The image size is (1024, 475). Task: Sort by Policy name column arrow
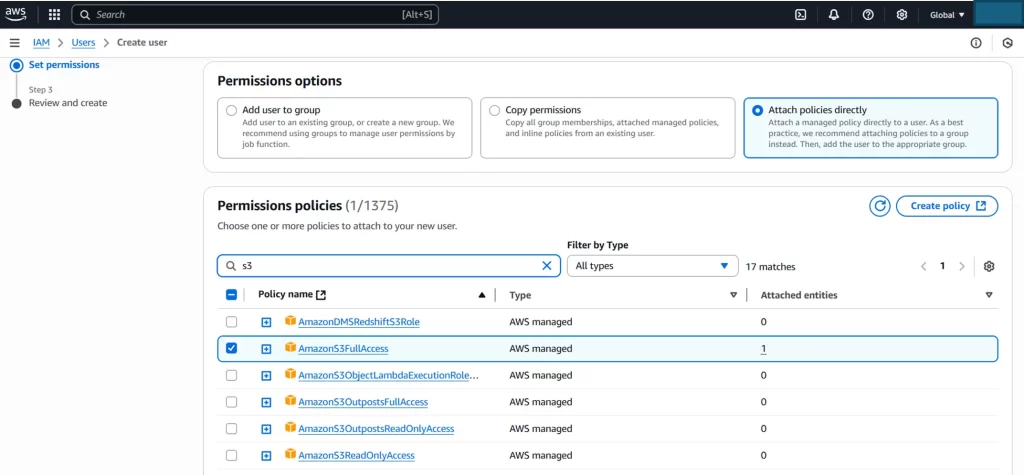click(482, 295)
